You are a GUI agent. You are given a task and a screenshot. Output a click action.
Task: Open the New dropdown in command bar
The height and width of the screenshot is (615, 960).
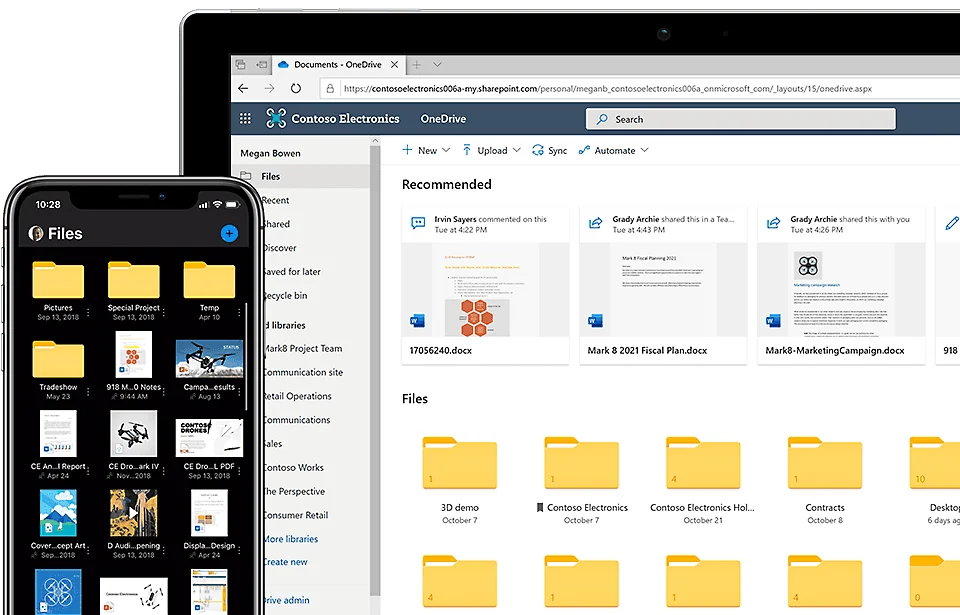(x=426, y=150)
